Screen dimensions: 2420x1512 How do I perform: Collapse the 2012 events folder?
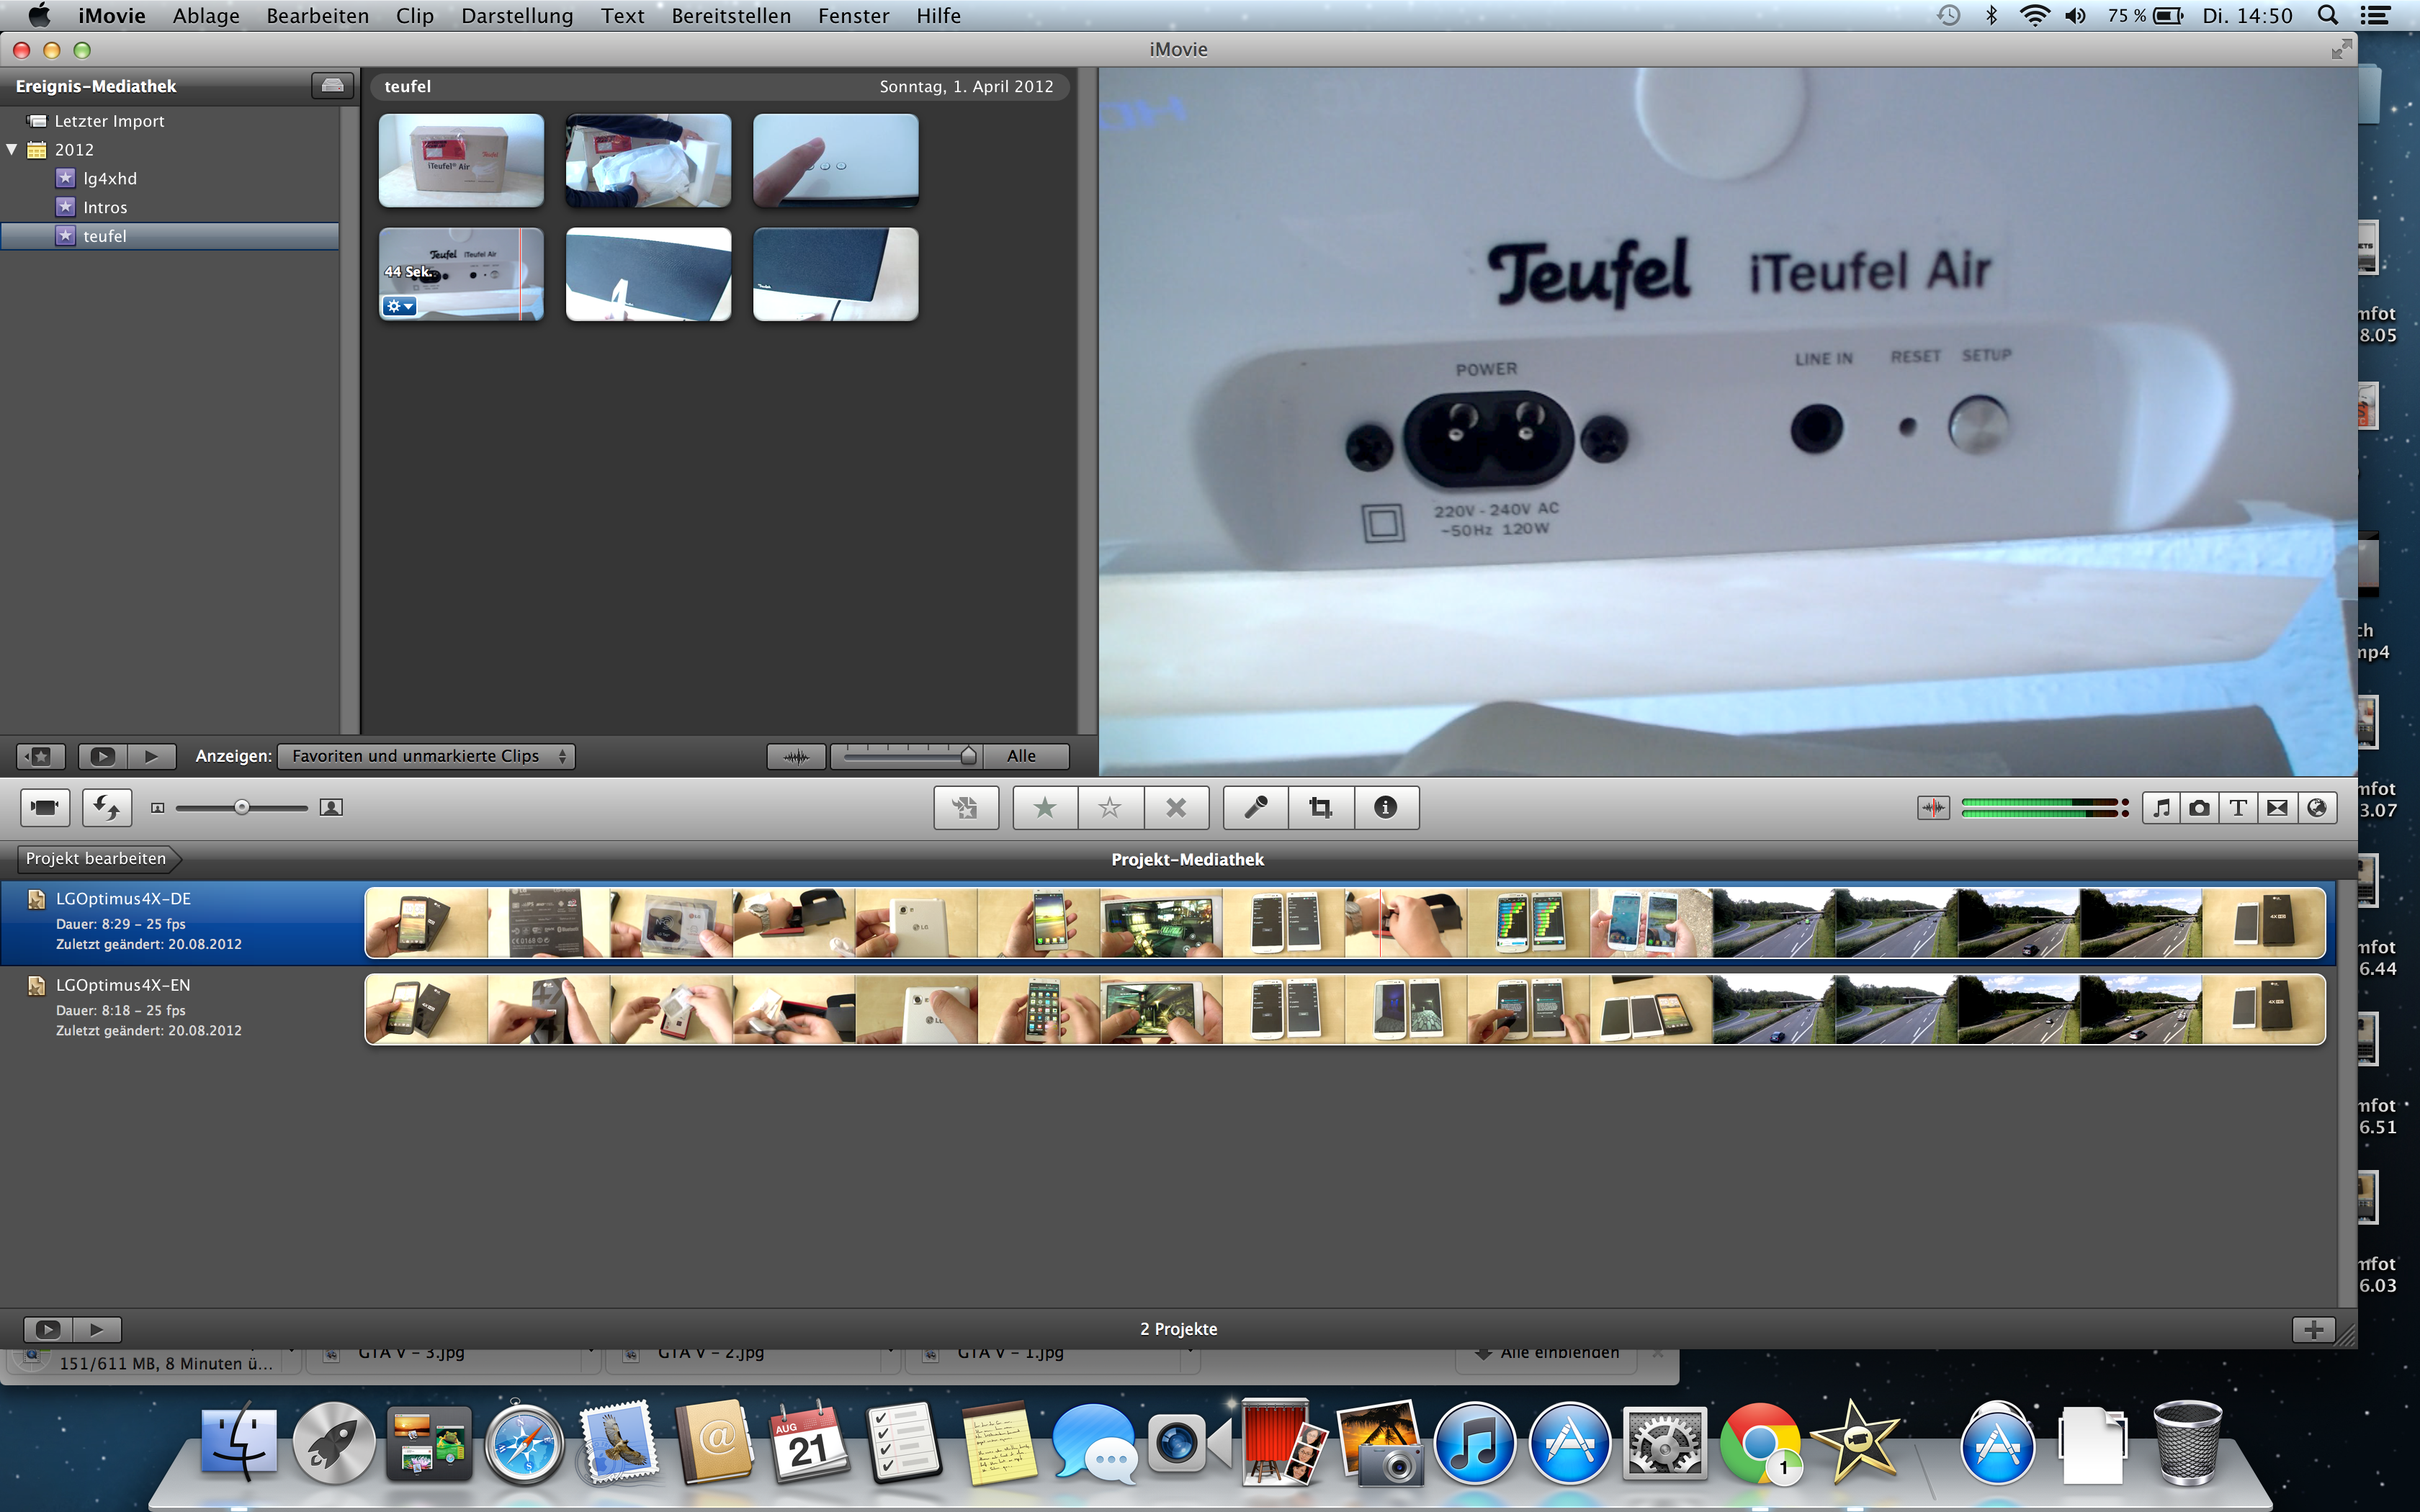tap(12, 149)
